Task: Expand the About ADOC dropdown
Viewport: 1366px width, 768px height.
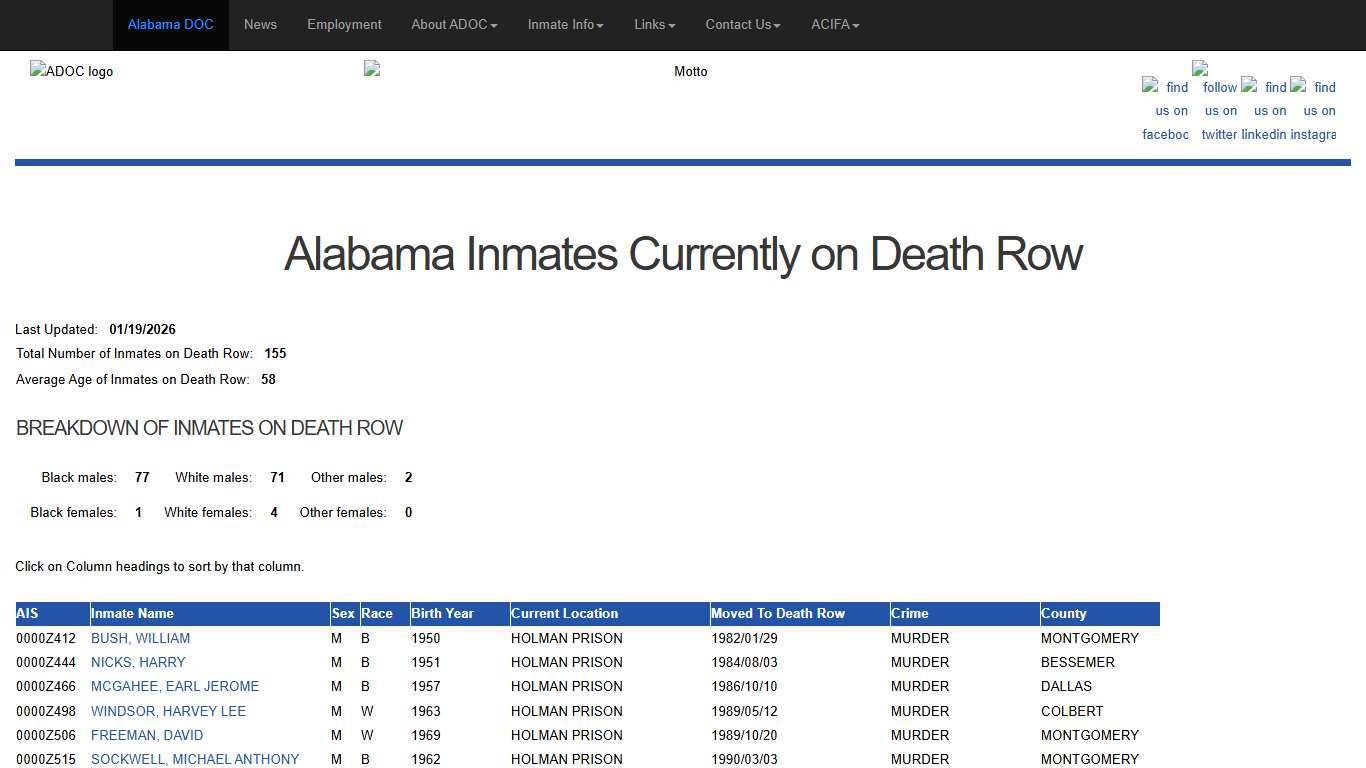Action: pos(454,25)
